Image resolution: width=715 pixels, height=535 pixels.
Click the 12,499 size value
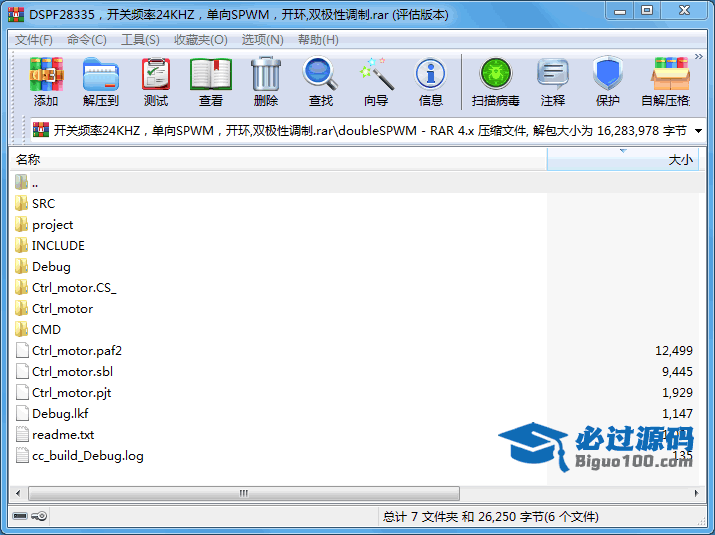click(674, 350)
